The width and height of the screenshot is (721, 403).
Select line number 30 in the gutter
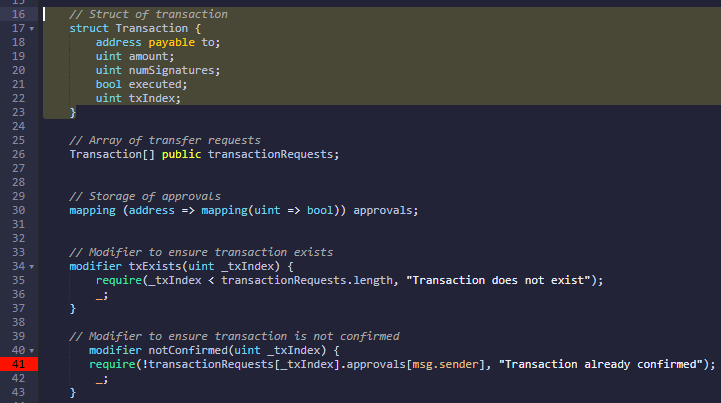coord(18,210)
